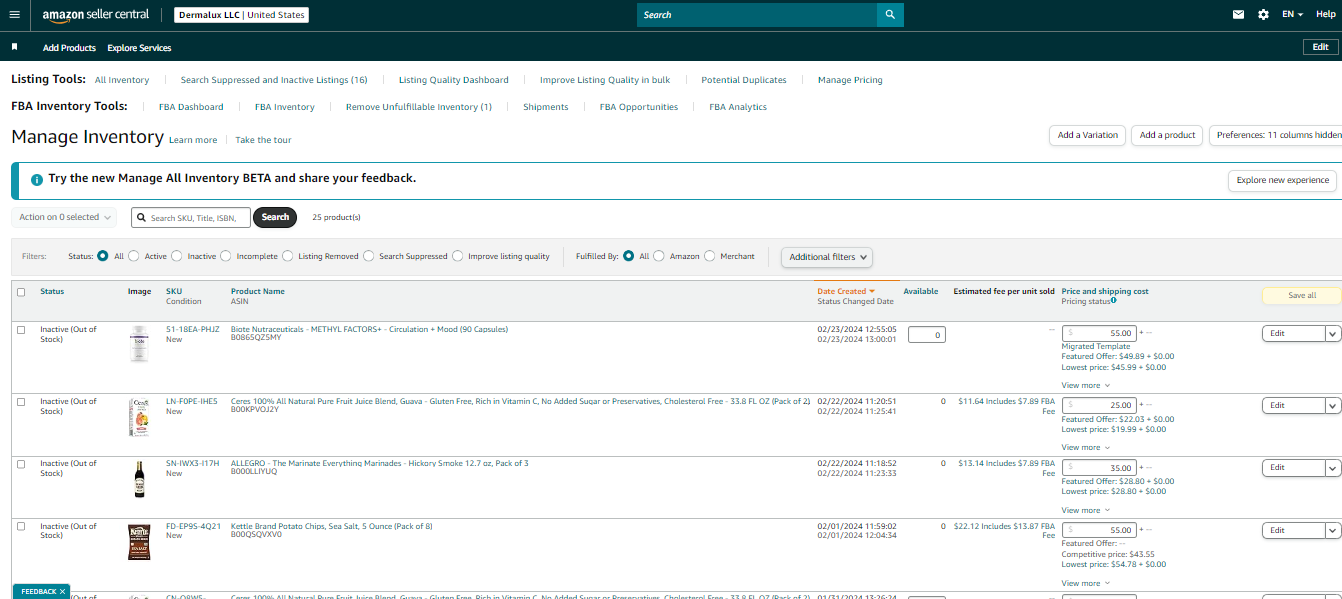
Task: Expand View more under ALLEGRO pricing
Action: click(x=1084, y=510)
